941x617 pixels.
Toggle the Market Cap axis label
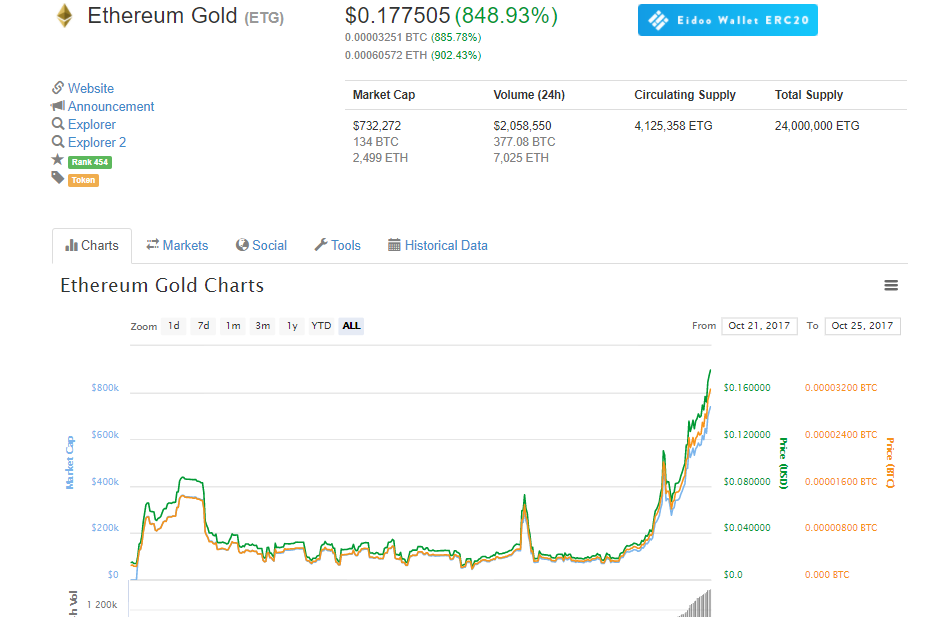tap(70, 462)
